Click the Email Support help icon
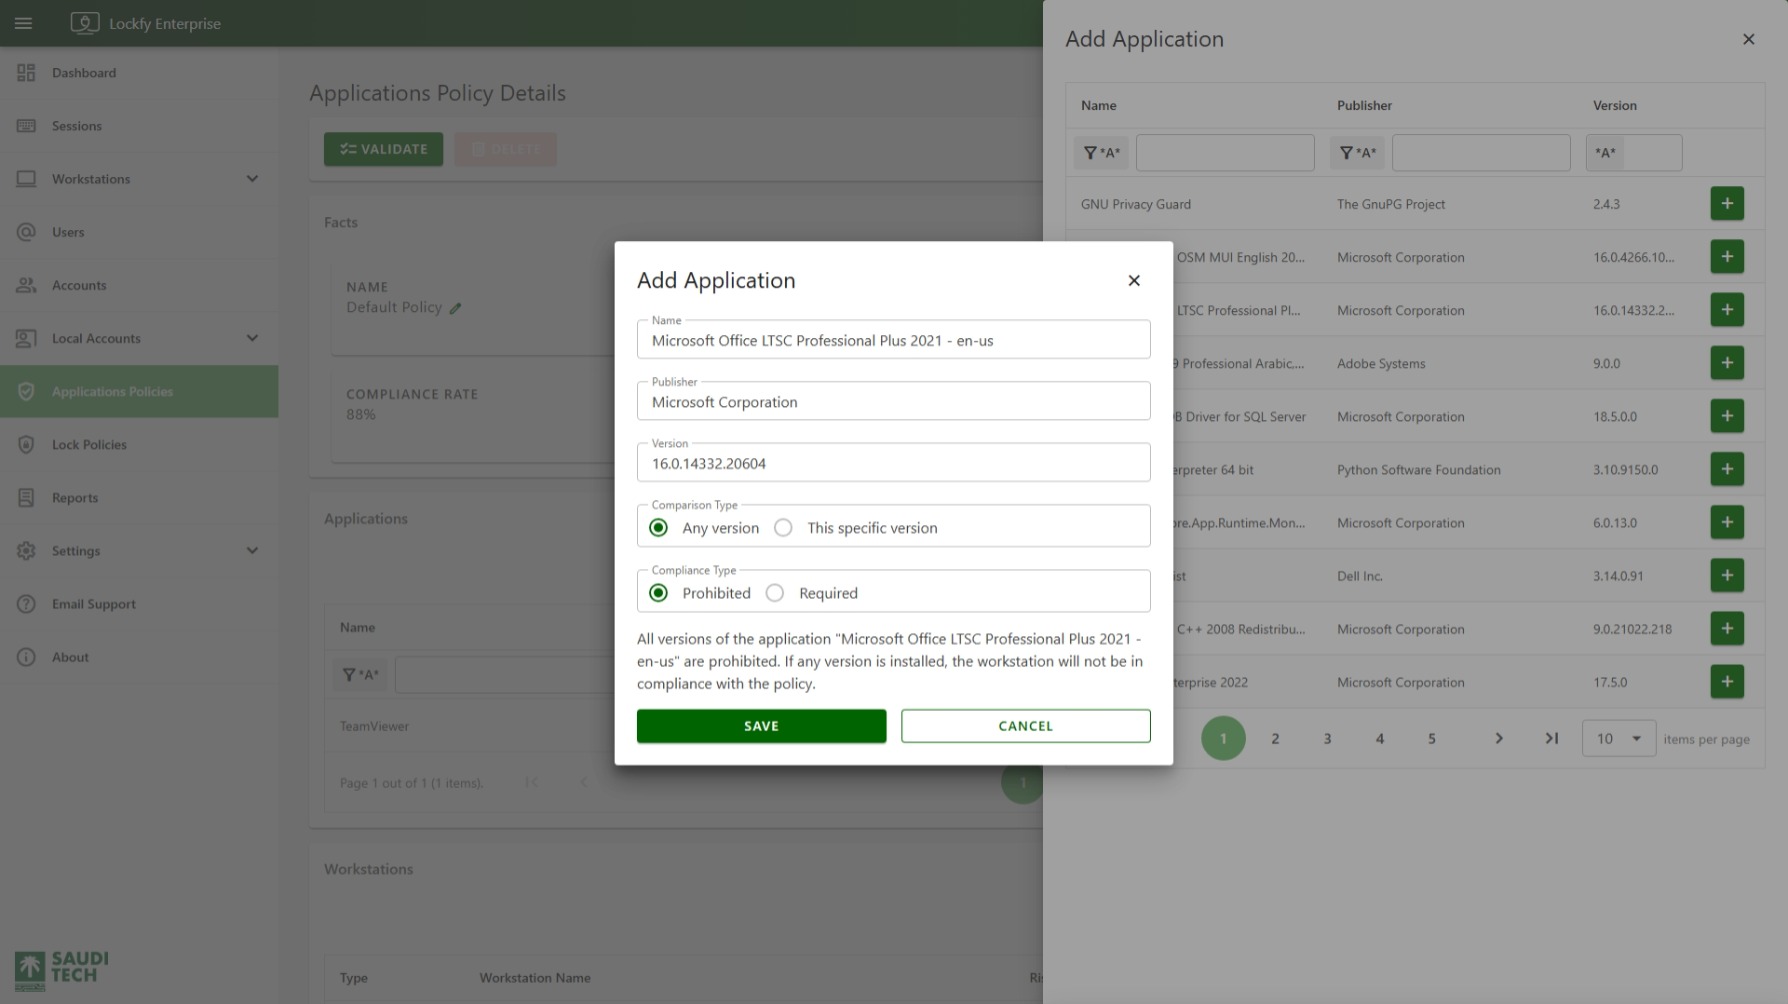Screen dimensions: 1788x1004 tap(26, 604)
